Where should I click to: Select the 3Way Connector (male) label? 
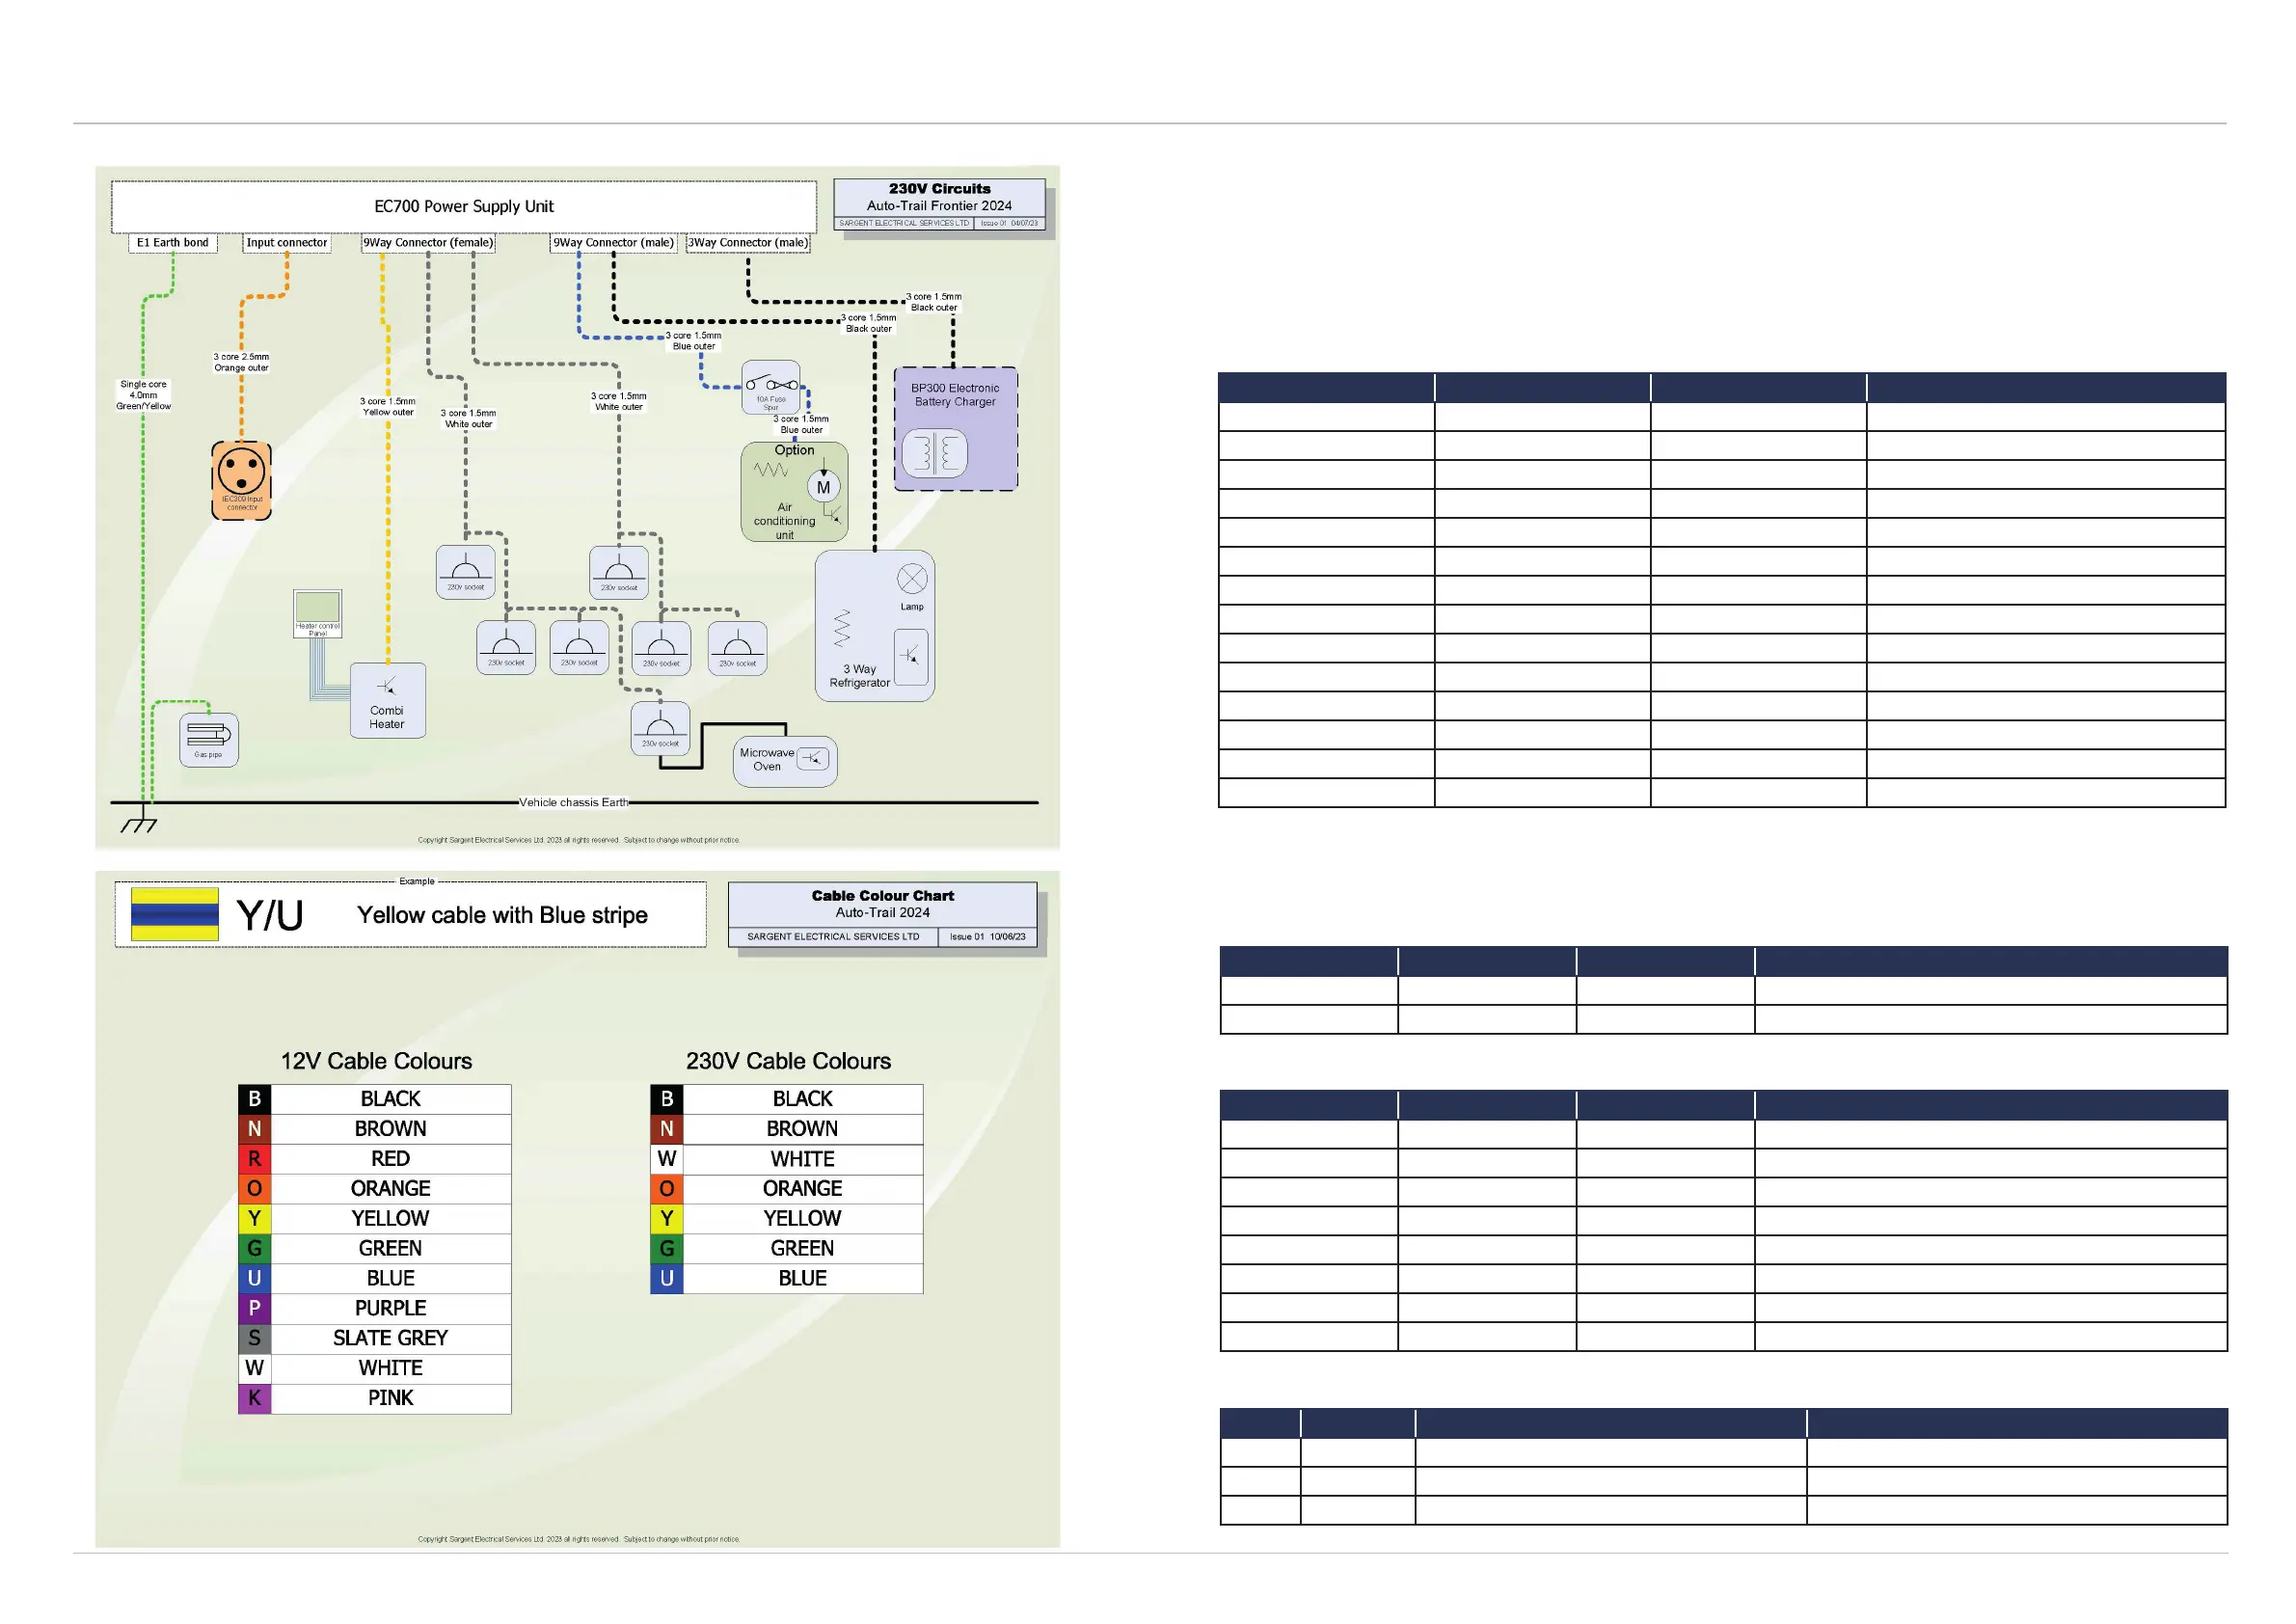748,243
